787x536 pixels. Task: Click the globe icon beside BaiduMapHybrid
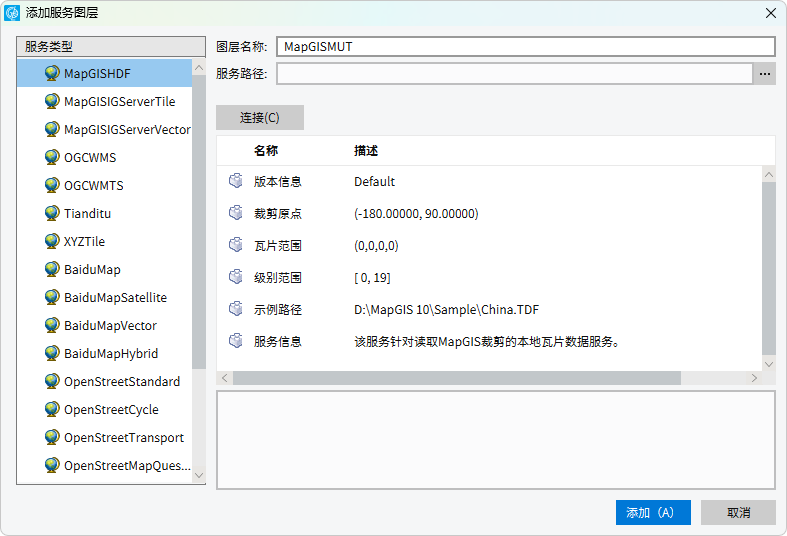click(x=52, y=353)
